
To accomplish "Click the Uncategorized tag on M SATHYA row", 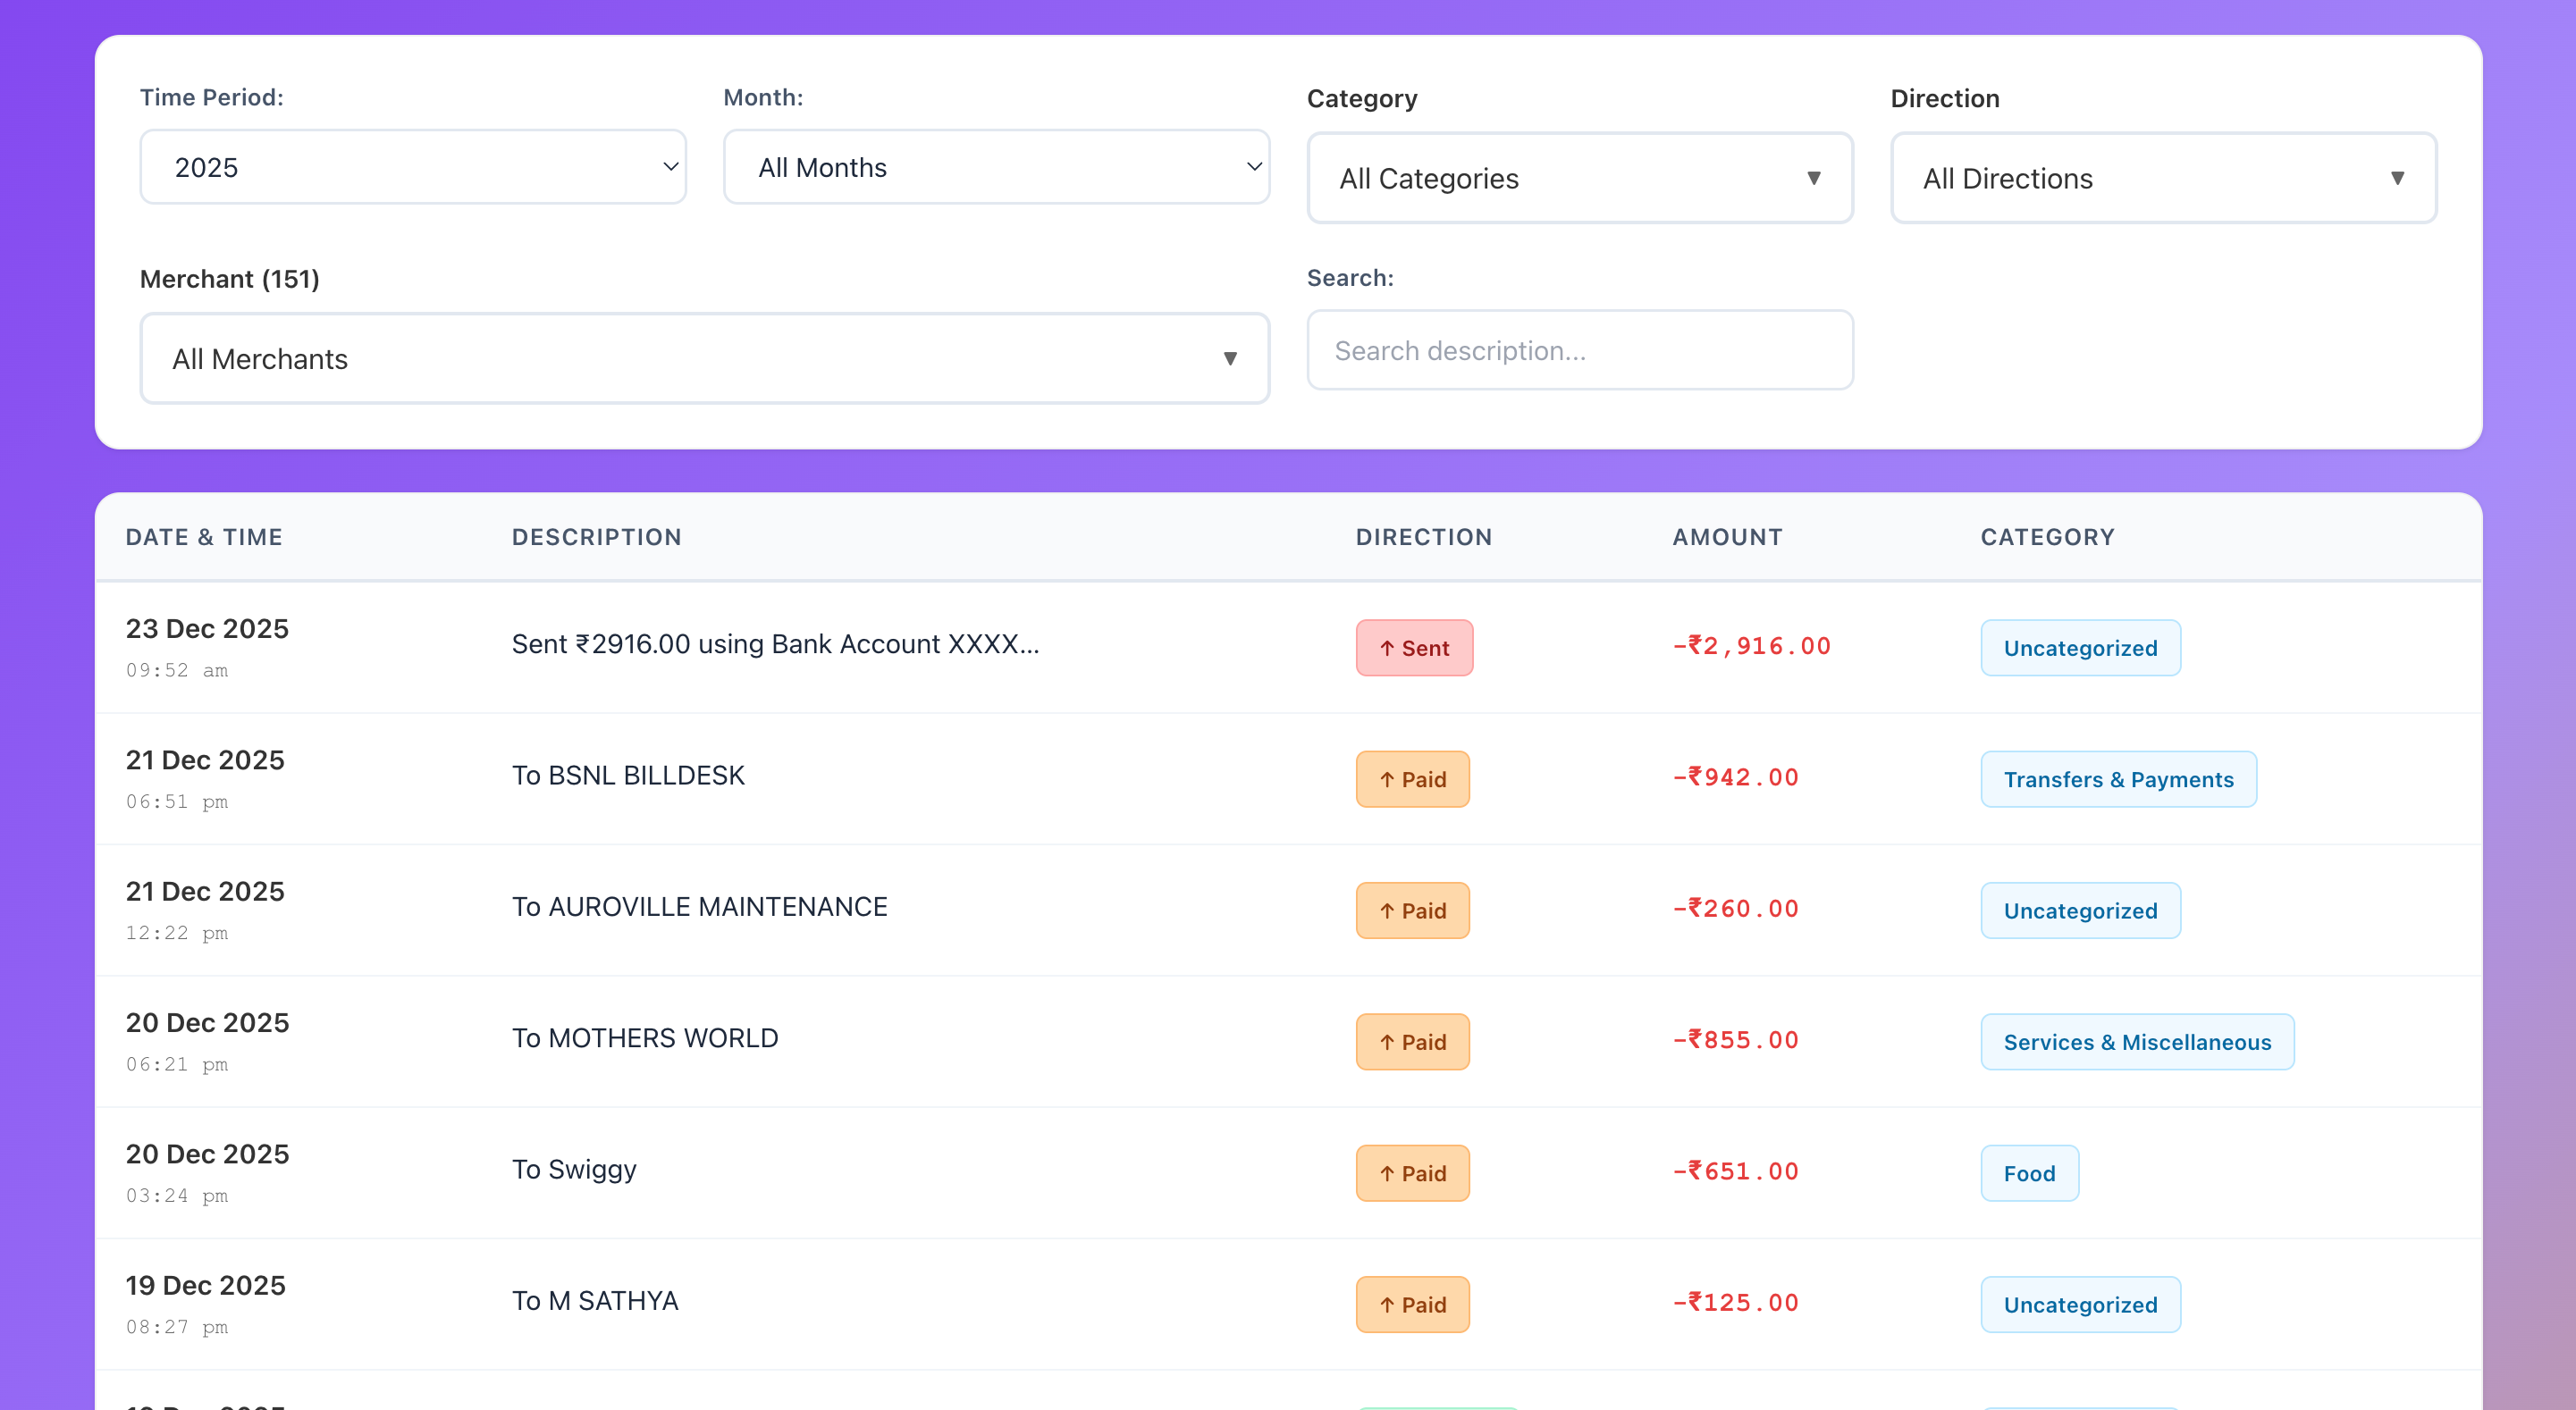I will (x=2080, y=1304).
